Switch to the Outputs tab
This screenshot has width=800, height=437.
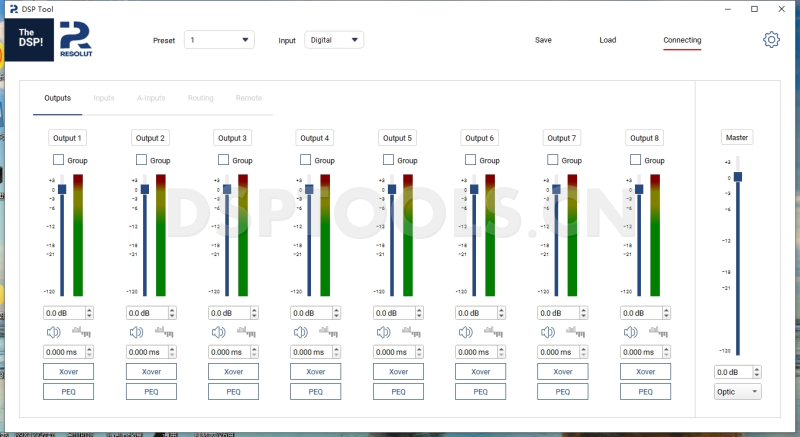coord(57,98)
